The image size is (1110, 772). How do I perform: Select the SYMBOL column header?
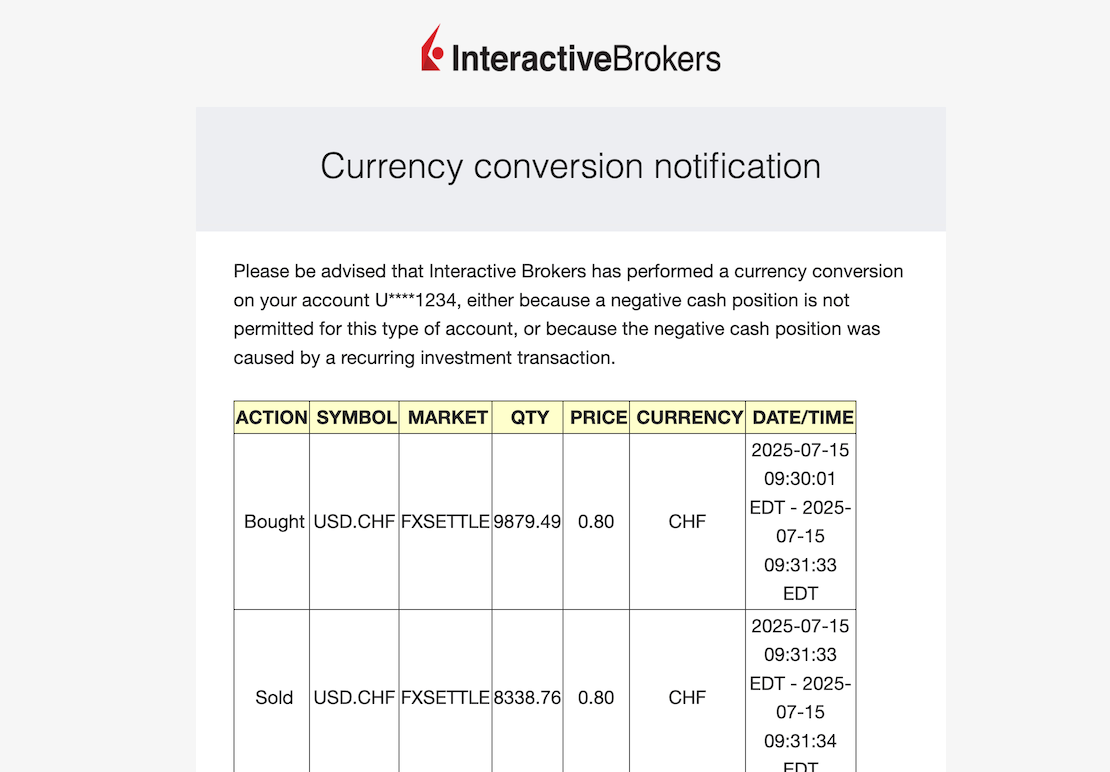356,418
